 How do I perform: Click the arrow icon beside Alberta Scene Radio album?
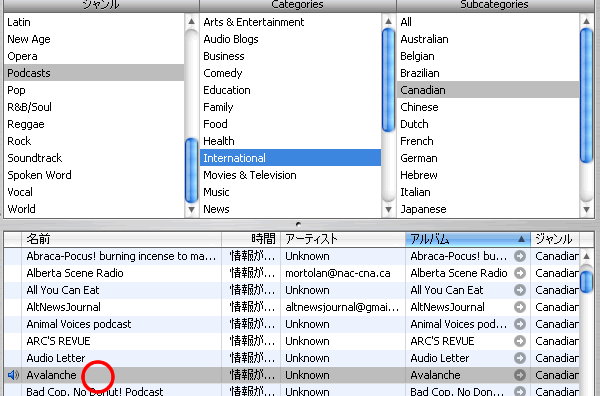(520, 273)
